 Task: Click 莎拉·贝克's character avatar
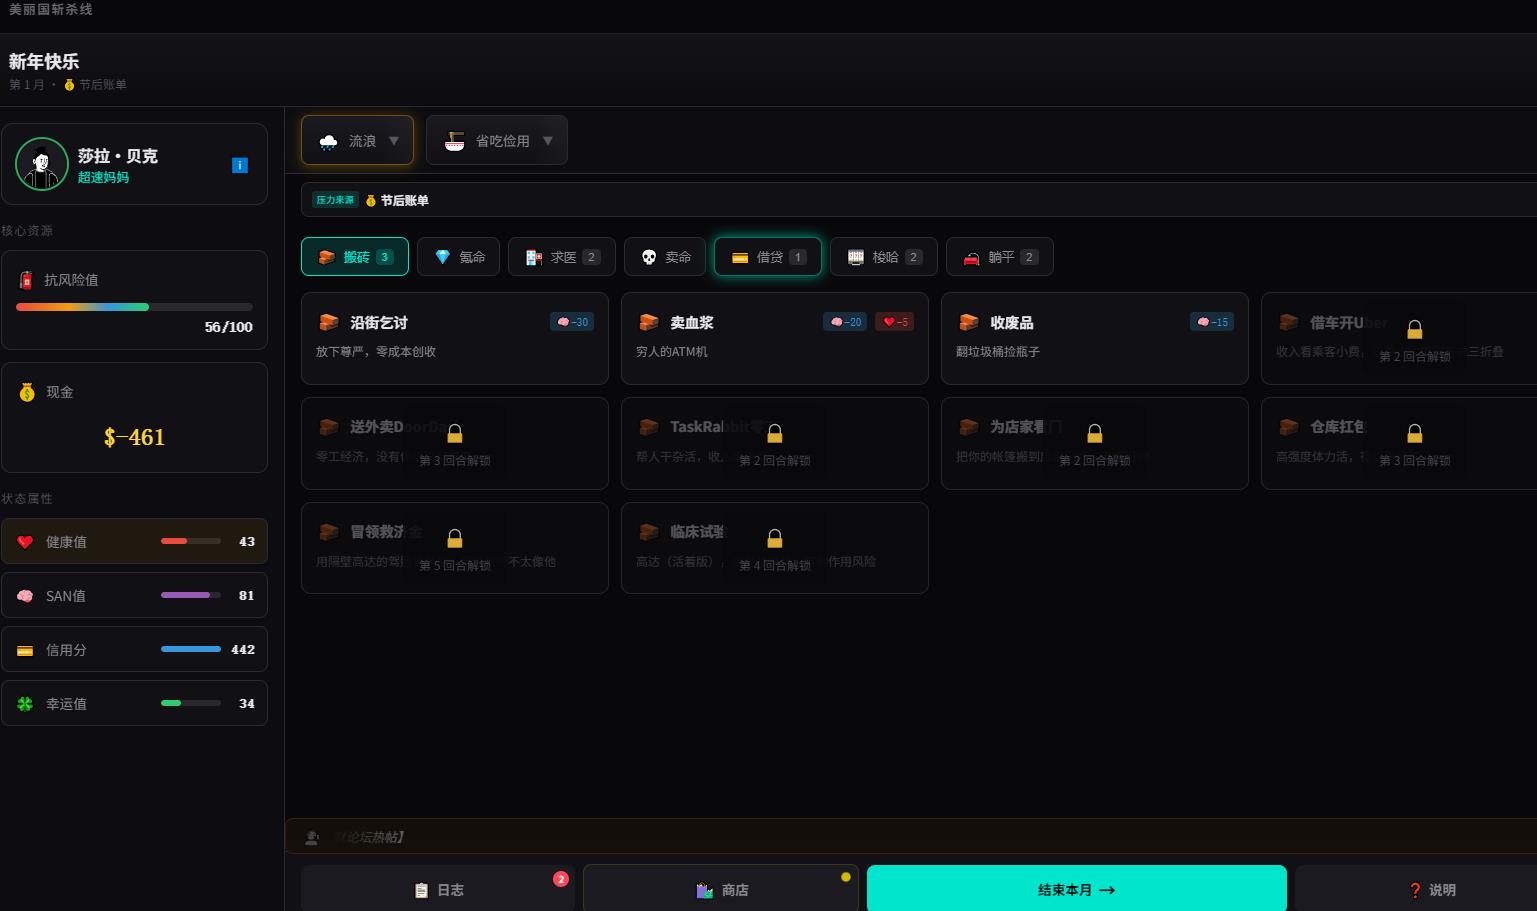click(x=42, y=164)
